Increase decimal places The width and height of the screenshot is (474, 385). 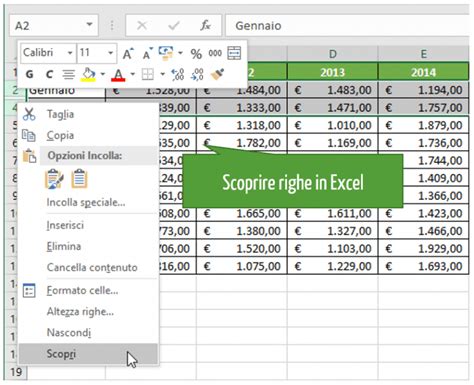pos(178,74)
